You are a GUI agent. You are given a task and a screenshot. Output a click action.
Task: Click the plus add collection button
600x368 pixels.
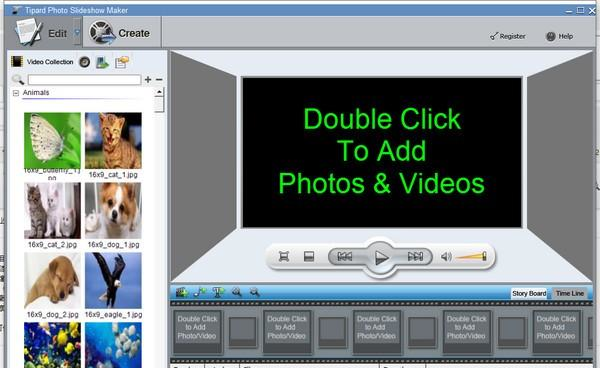click(148, 80)
